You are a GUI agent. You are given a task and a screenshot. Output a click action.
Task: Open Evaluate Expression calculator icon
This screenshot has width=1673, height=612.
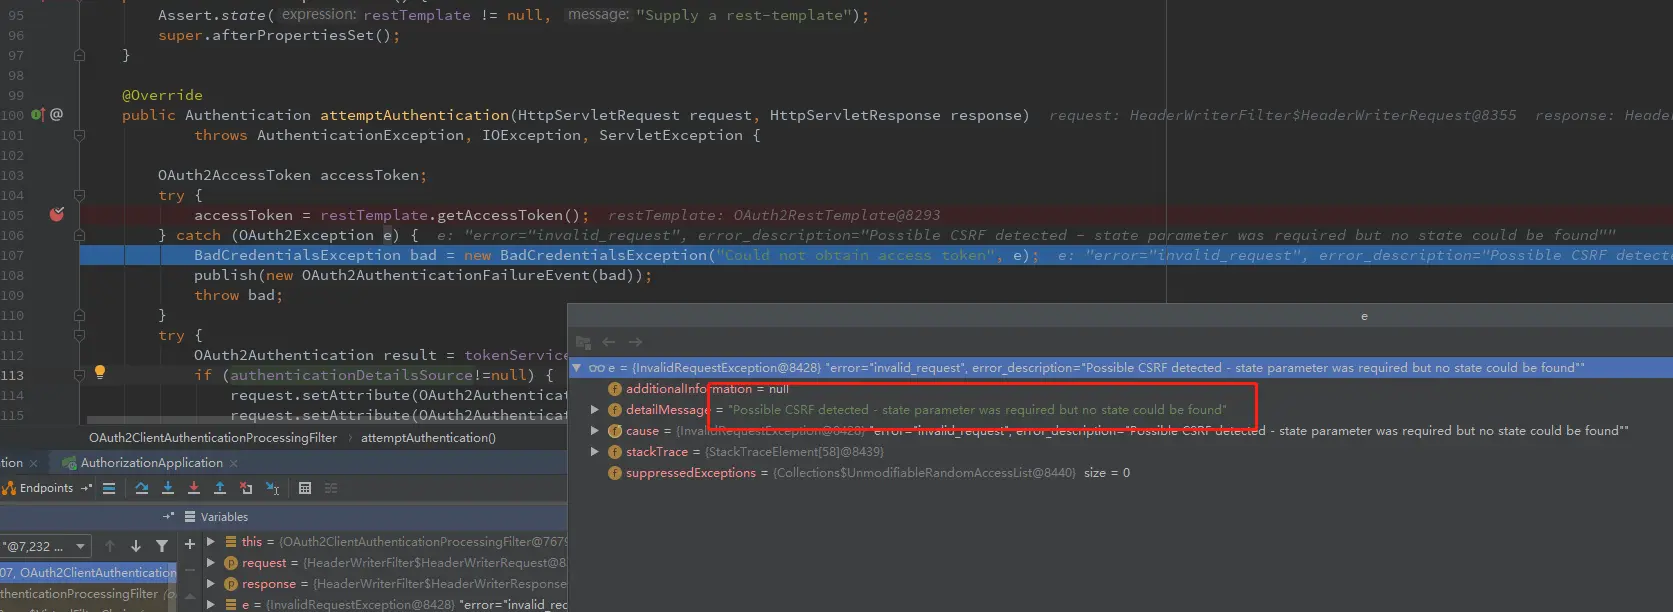(305, 488)
